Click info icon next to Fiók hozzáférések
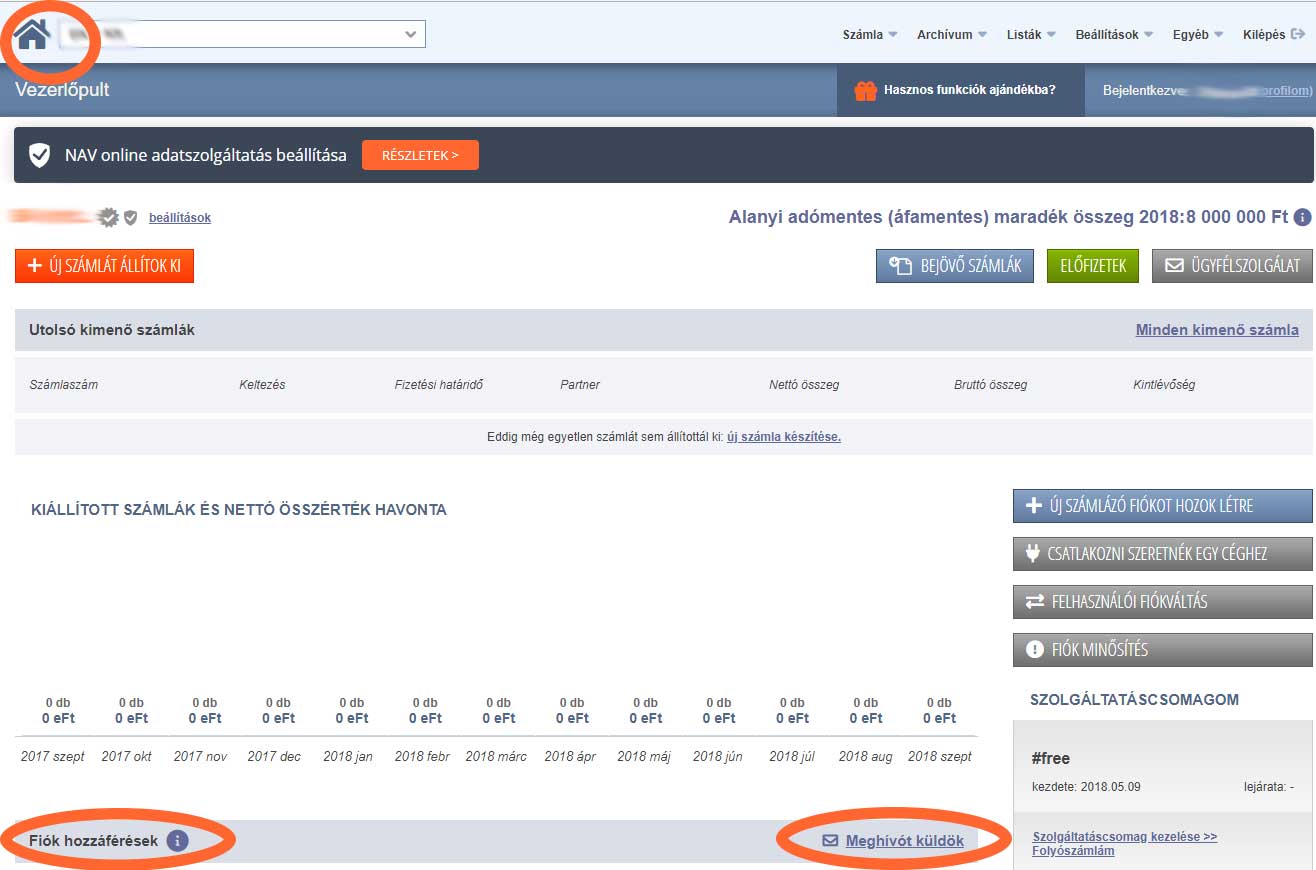This screenshot has height=870, width=1316. pyautogui.click(x=177, y=841)
